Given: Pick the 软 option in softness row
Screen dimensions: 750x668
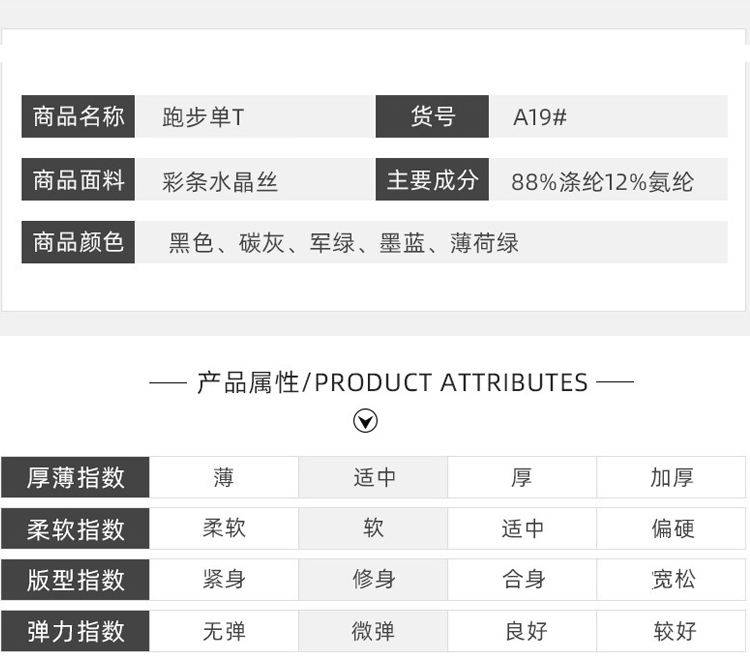Looking at the screenshot, I should click(374, 528).
